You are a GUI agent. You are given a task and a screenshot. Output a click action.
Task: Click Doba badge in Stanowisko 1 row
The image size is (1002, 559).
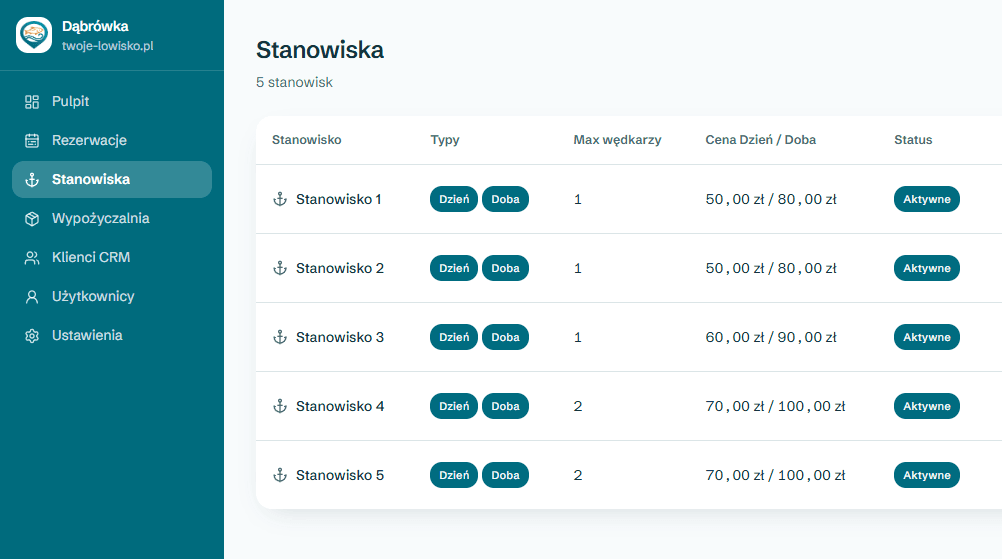tap(505, 199)
